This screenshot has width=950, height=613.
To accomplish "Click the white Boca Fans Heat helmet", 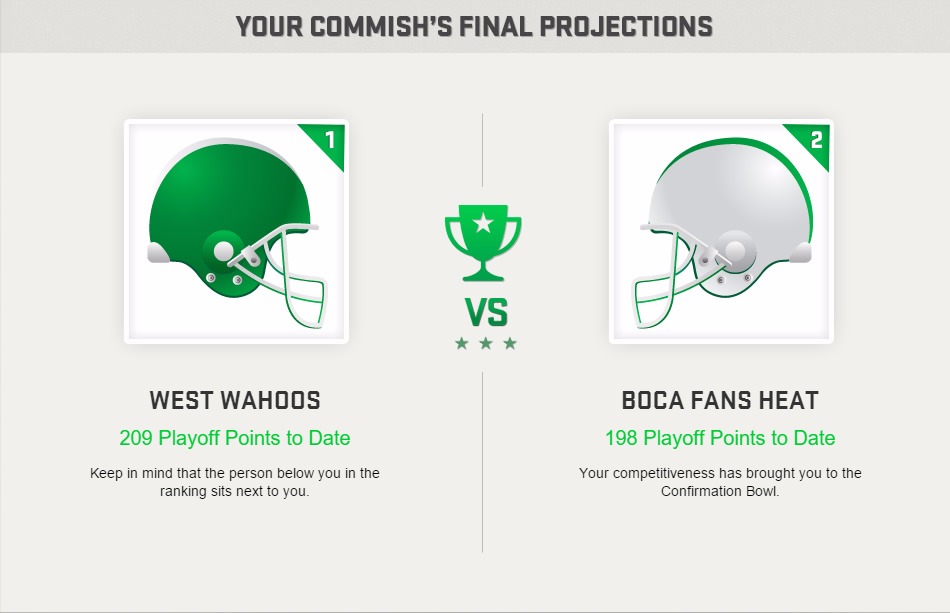I will point(722,233).
